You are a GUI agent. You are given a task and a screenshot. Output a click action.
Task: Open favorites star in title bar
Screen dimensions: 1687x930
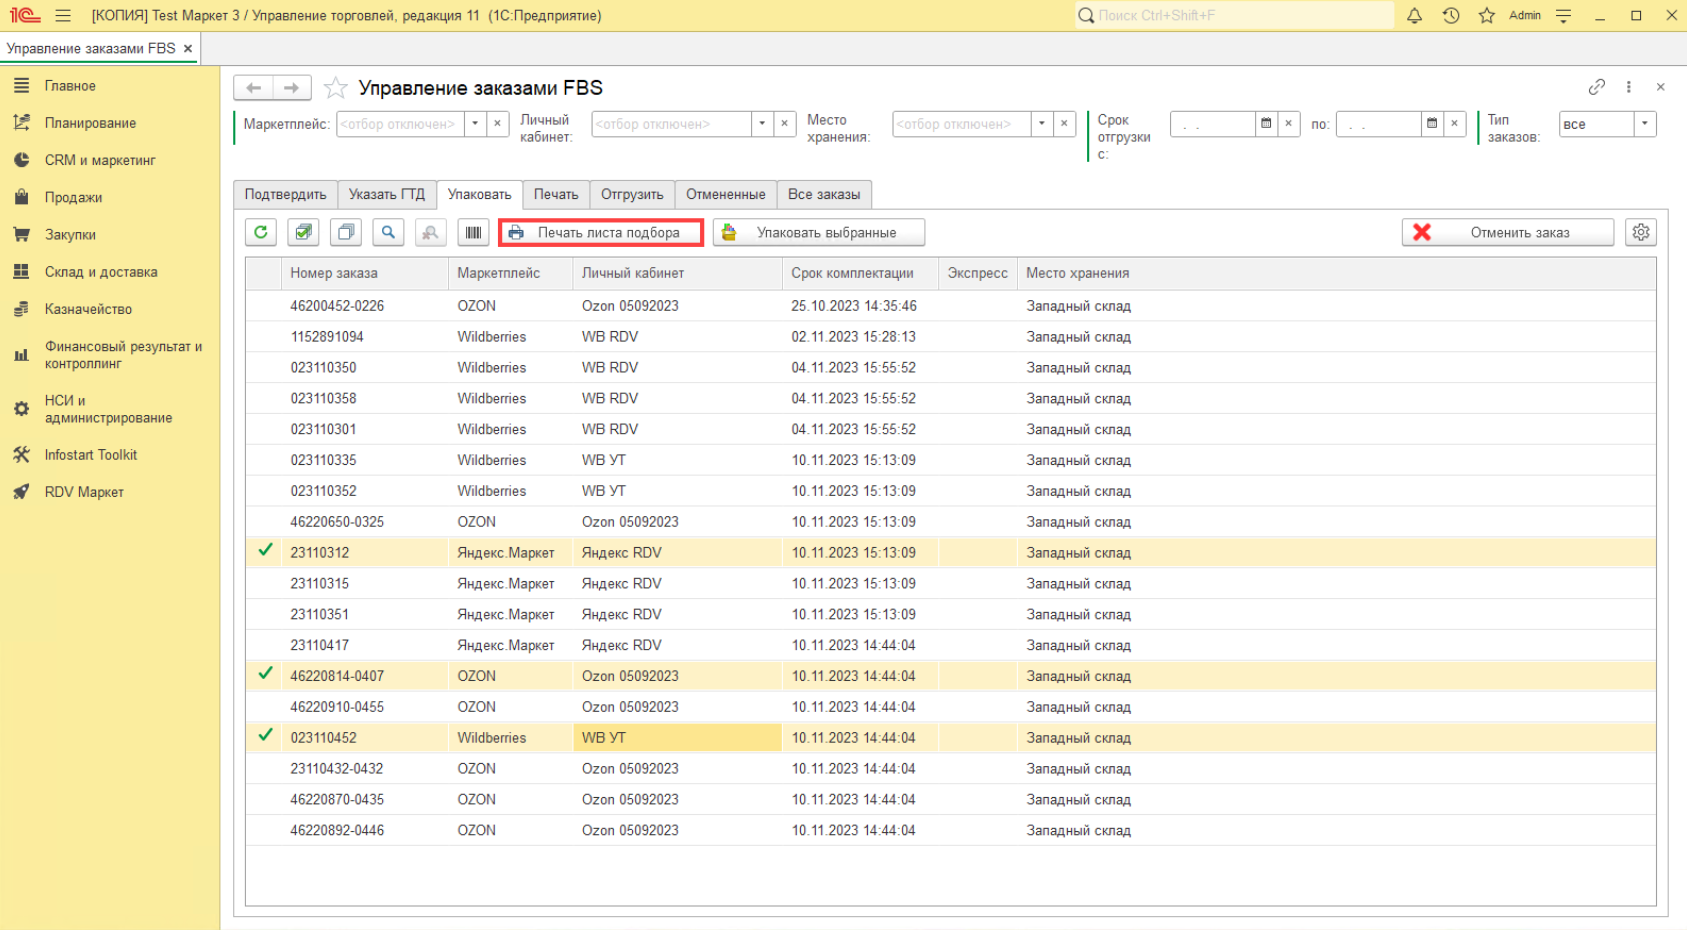pos(1487,15)
